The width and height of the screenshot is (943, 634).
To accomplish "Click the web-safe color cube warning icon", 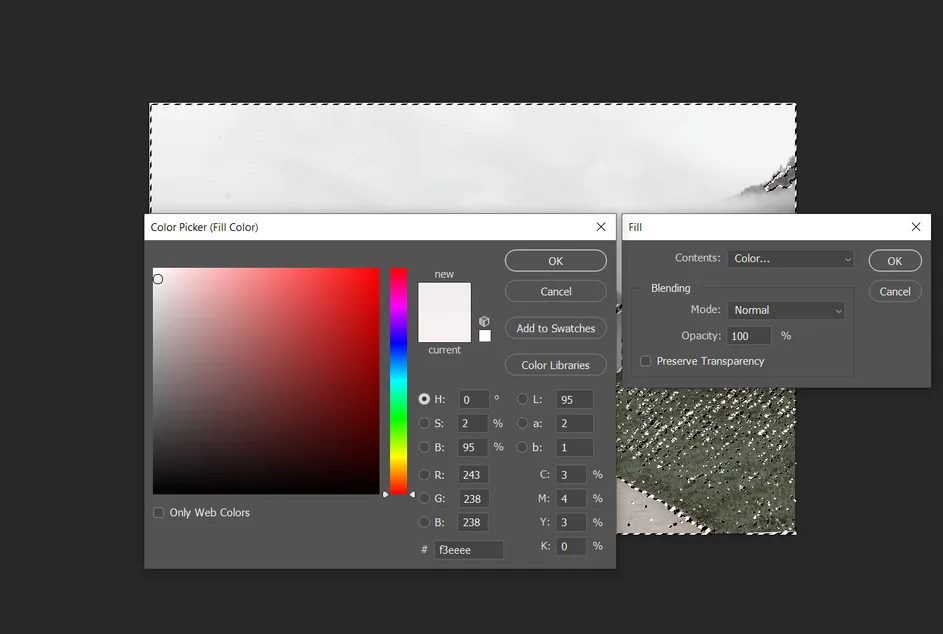I will 485,321.
